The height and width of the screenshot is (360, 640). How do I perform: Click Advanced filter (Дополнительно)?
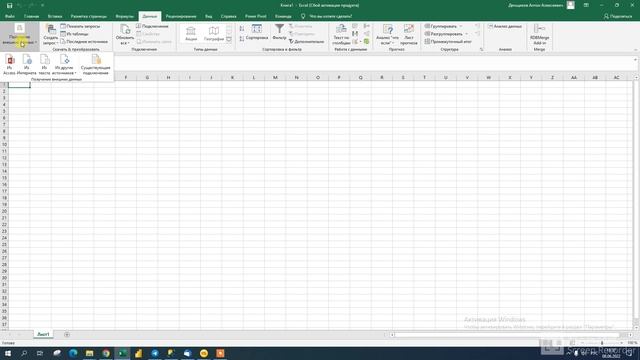pos(307,42)
